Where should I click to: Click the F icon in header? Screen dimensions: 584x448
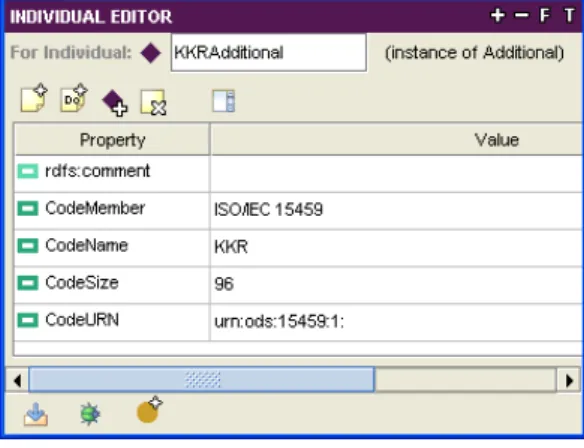(x=545, y=16)
